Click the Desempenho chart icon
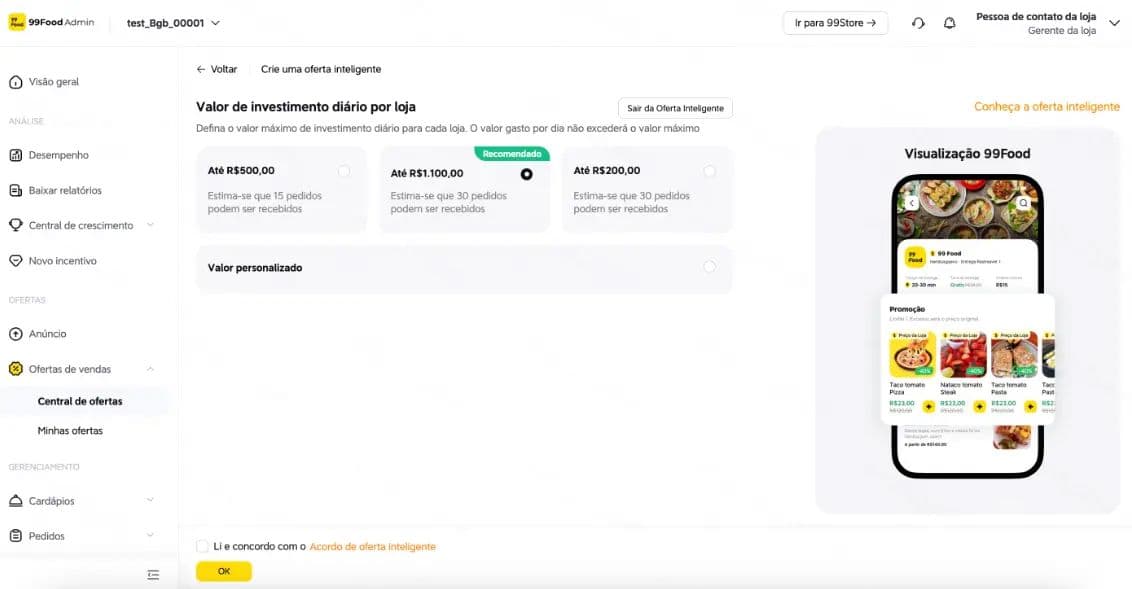Image resolution: width=1132 pixels, height=589 pixels. coord(15,155)
